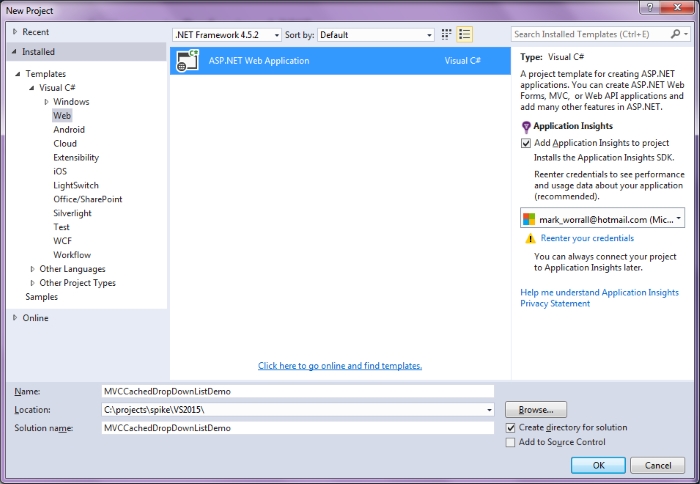This screenshot has width=700, height=484.
Task: Select the LightSwitch category
Action: point(76,185)
